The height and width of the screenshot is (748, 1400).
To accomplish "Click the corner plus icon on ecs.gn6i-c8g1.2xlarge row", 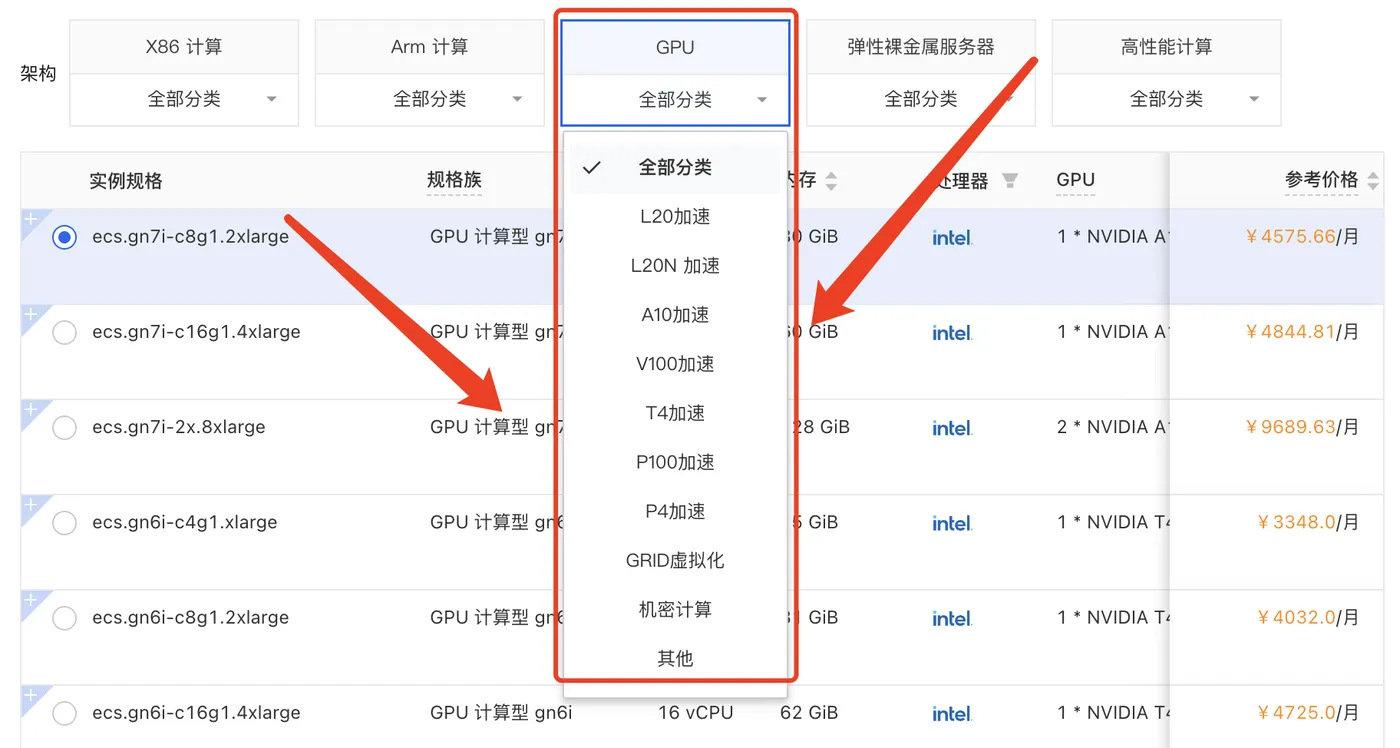I will point(30,599).
